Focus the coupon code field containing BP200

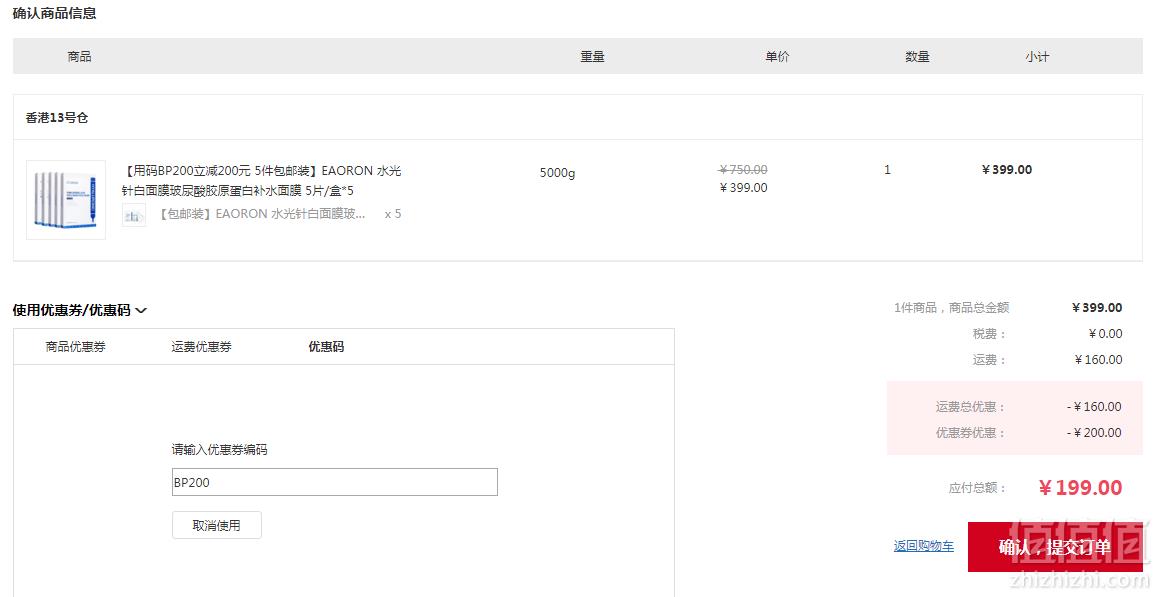335,482
